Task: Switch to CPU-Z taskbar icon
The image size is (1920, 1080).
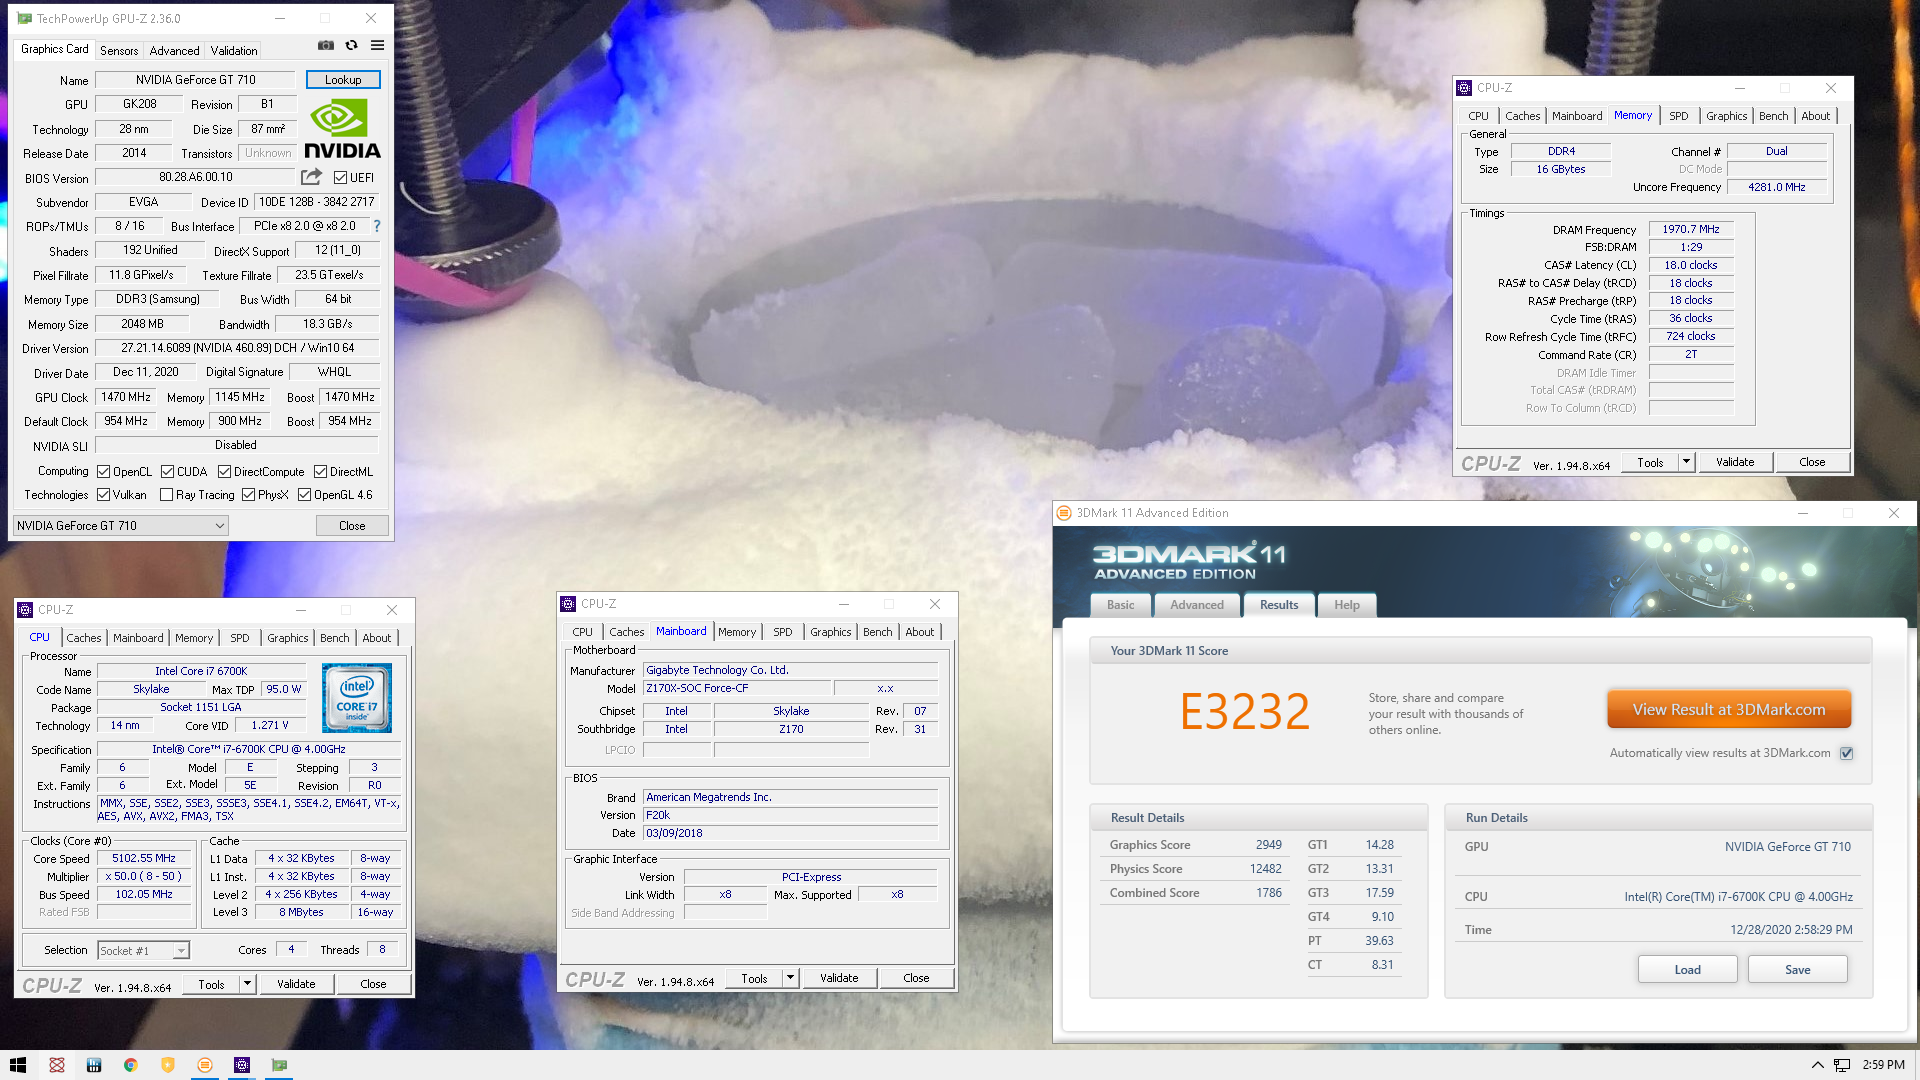Action: [x=242, y=1065]
